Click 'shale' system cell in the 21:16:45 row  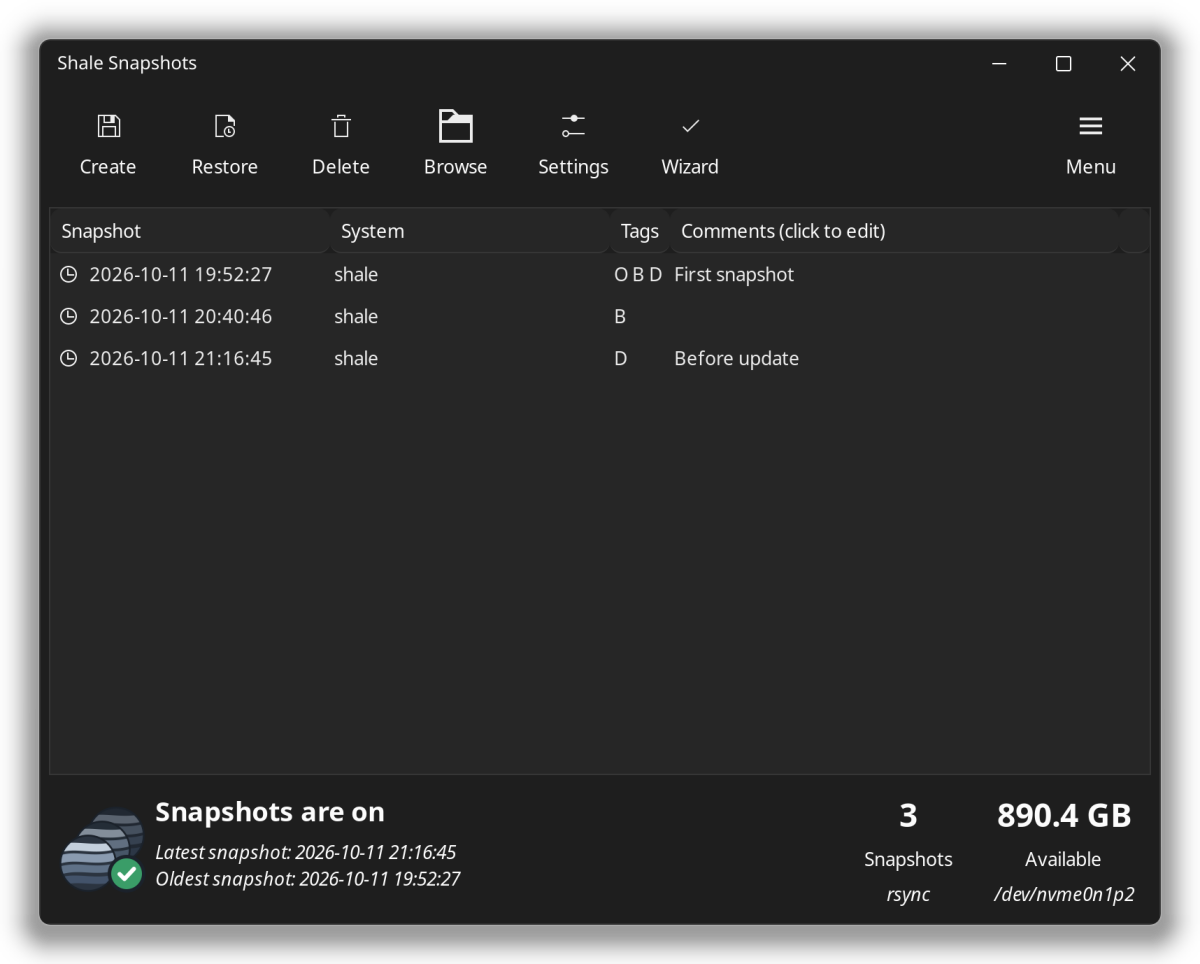click(356, 358)
